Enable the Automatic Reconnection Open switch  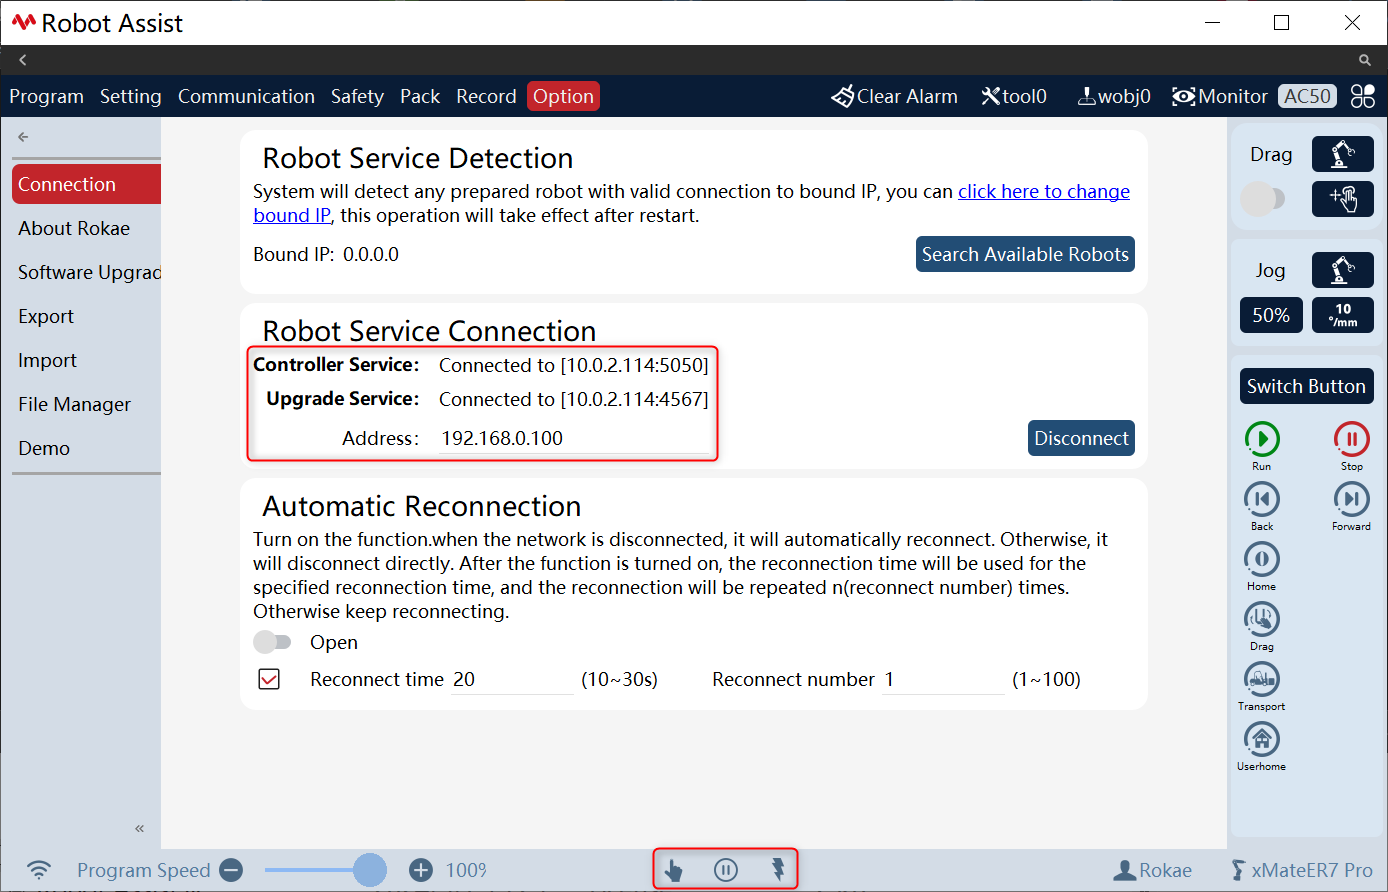click(x=272, y=642)
